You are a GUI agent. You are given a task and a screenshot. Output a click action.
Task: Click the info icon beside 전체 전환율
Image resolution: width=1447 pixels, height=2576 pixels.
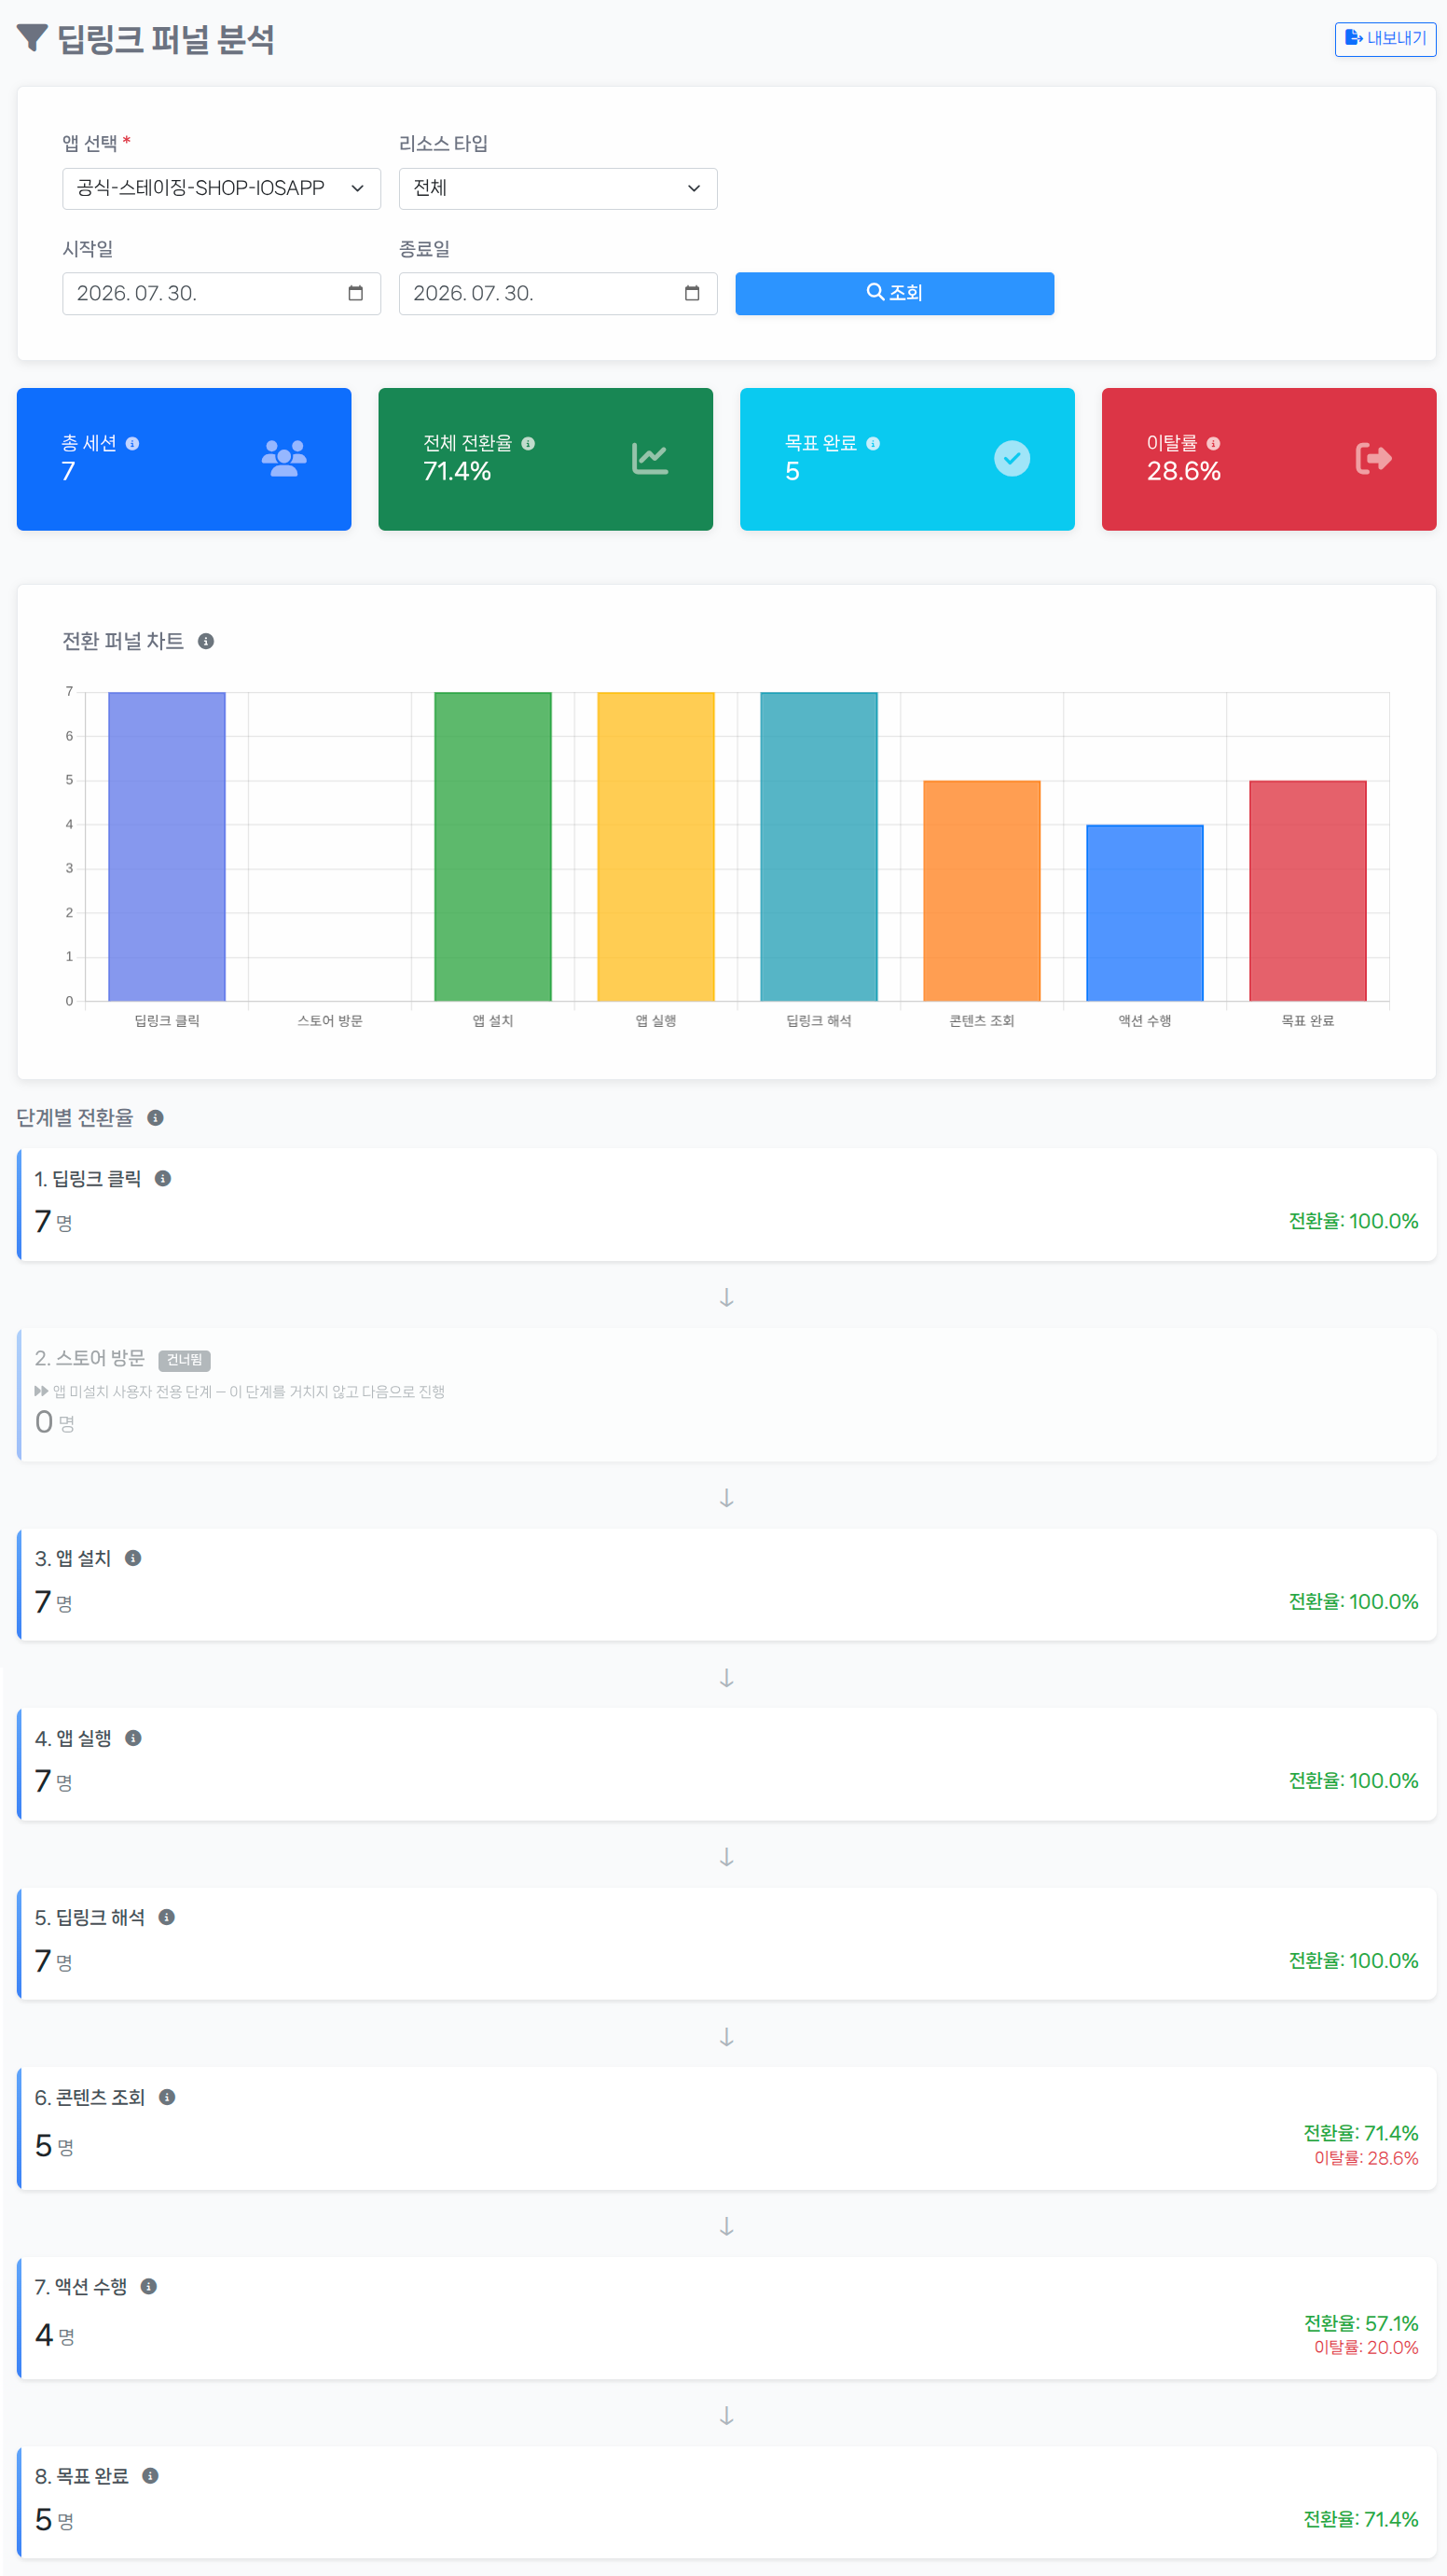(x=528, y=443)
